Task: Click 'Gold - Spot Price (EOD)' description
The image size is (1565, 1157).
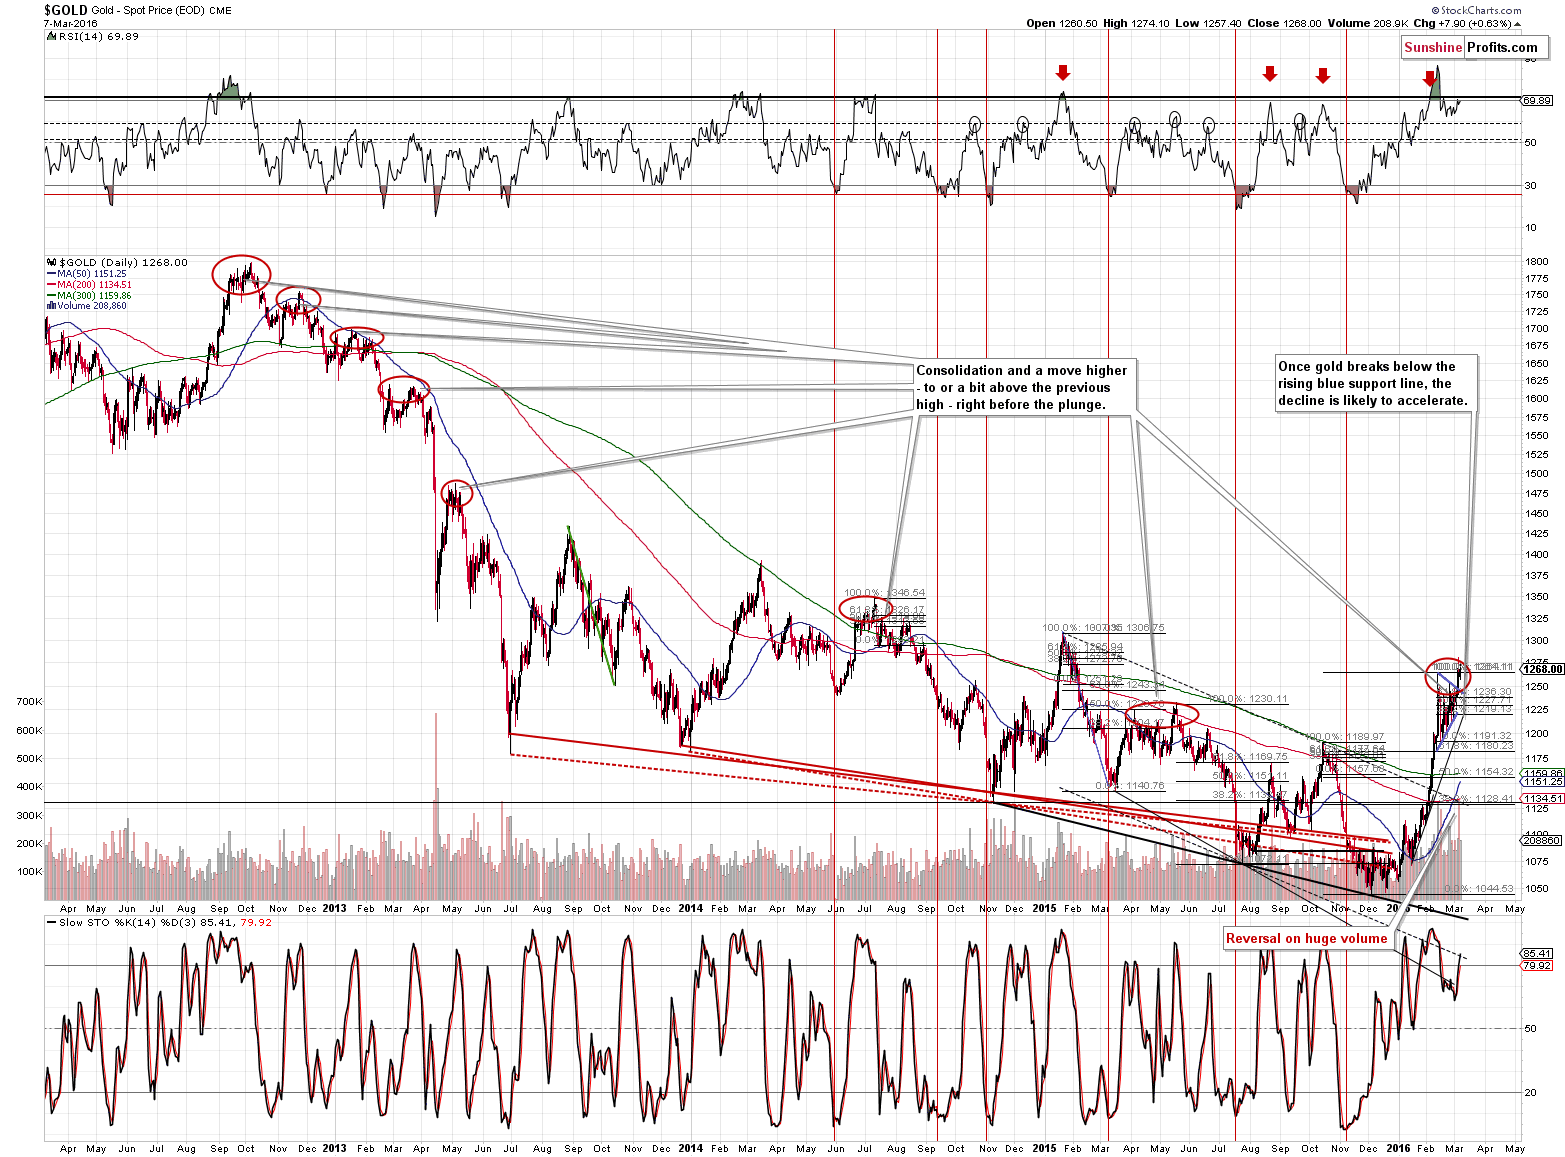Action: [x=148, y=10]
